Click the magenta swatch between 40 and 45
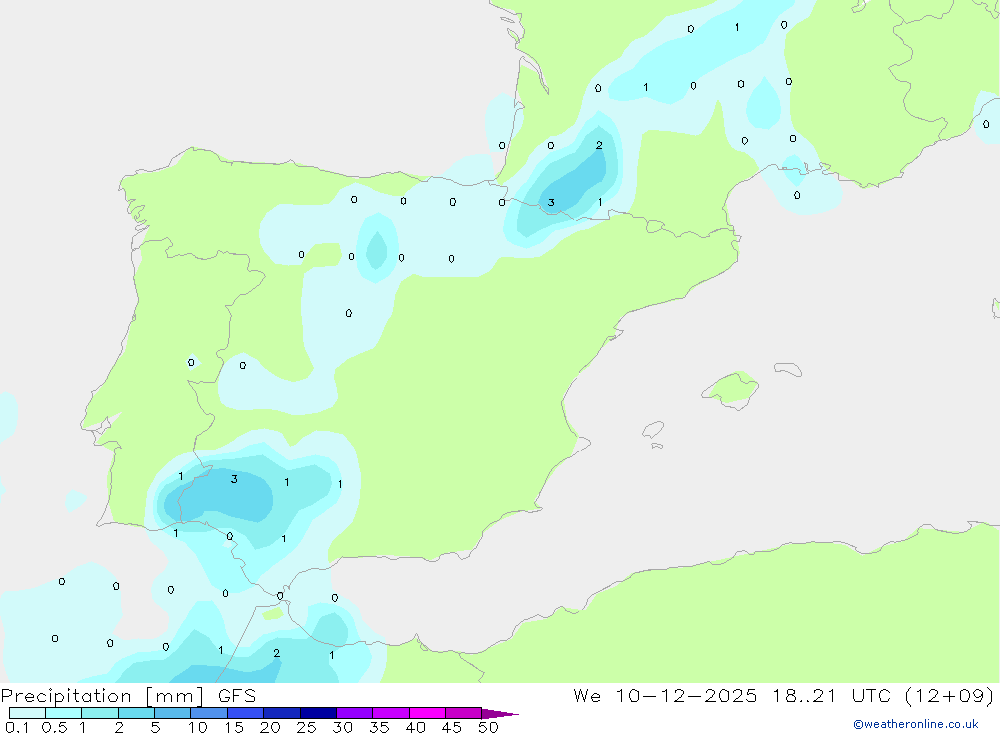Viewport: 1000px width, 733px height. click(427, 713)
